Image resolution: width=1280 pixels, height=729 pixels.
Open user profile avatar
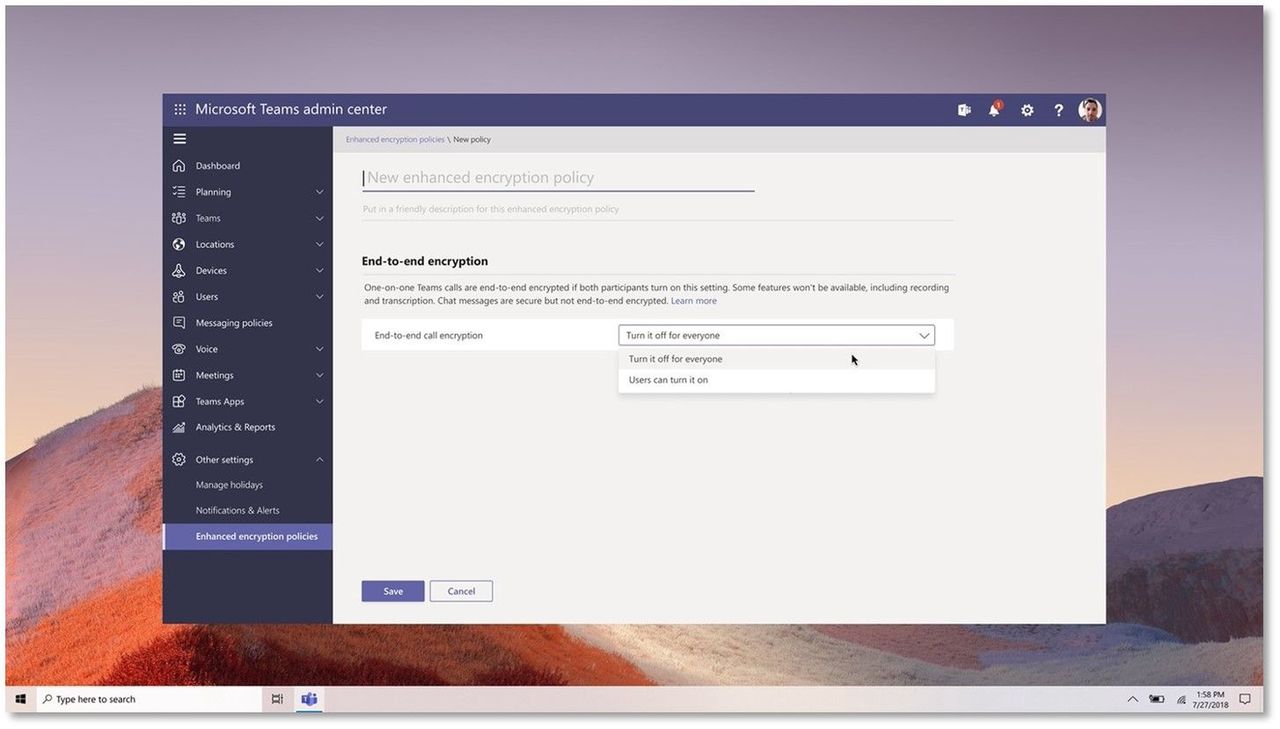pos(1090,110)
